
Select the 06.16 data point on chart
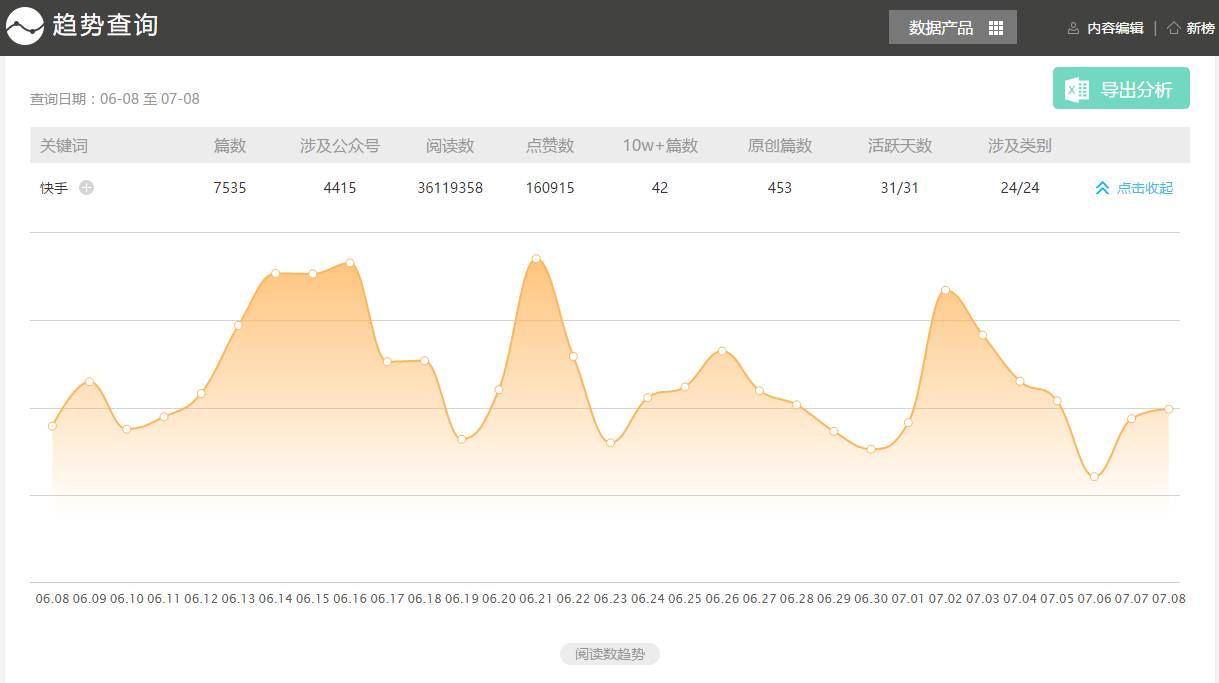(350, 263)
